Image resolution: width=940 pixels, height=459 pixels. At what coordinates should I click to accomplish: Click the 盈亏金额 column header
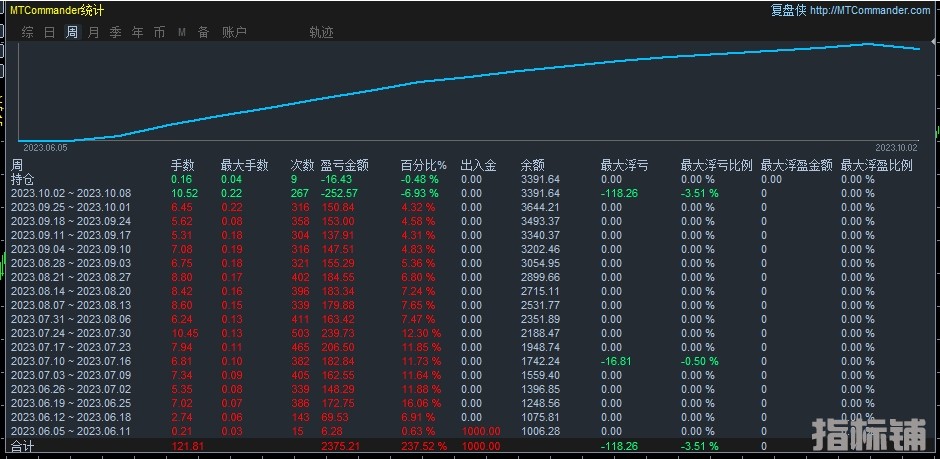click(345, 166)
